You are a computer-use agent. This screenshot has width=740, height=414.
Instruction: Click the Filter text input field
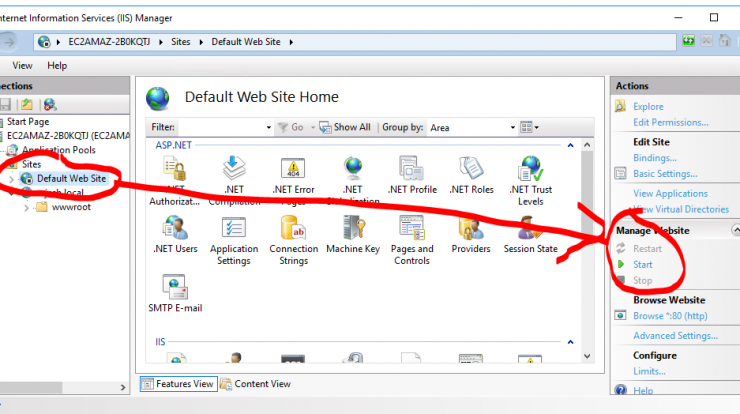tap(221, 127)
